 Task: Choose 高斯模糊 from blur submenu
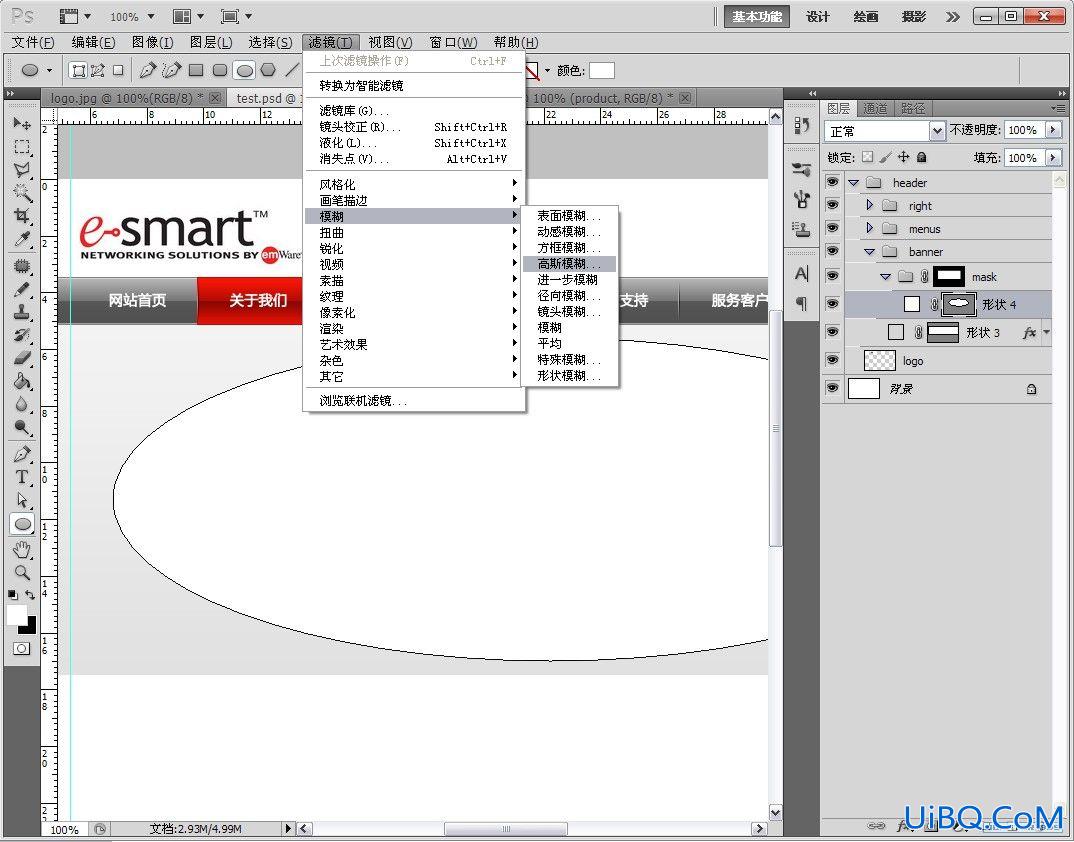pos(569,264)
